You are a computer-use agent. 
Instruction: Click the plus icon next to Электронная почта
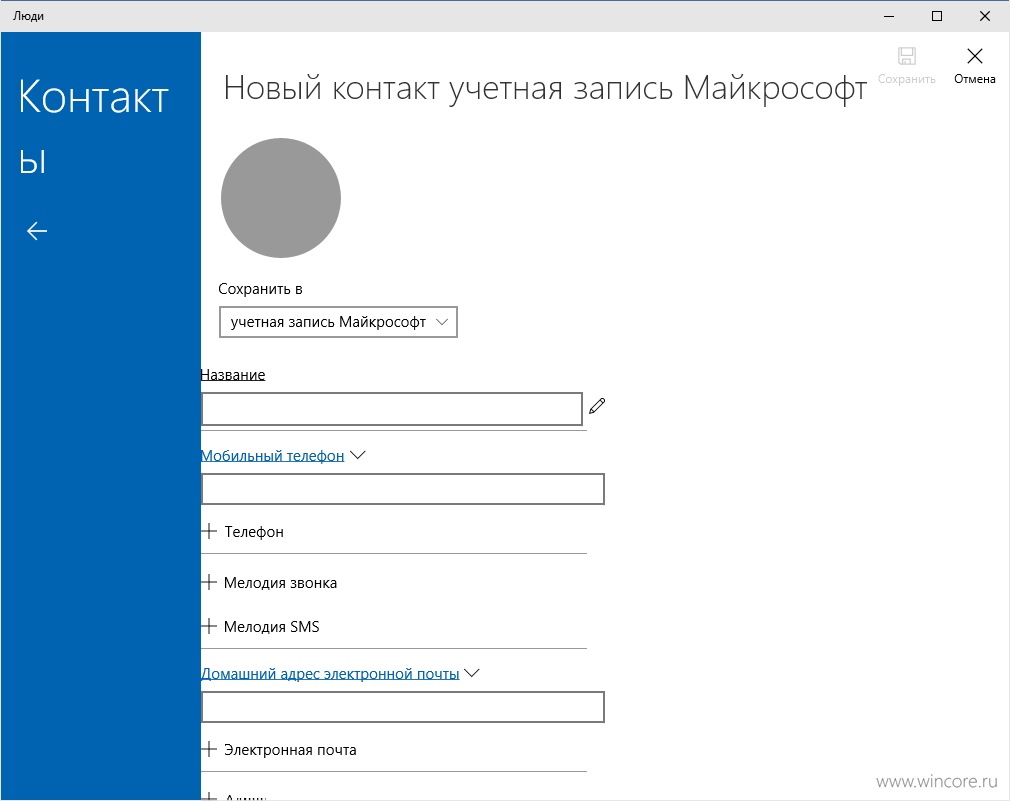point(209,749)
